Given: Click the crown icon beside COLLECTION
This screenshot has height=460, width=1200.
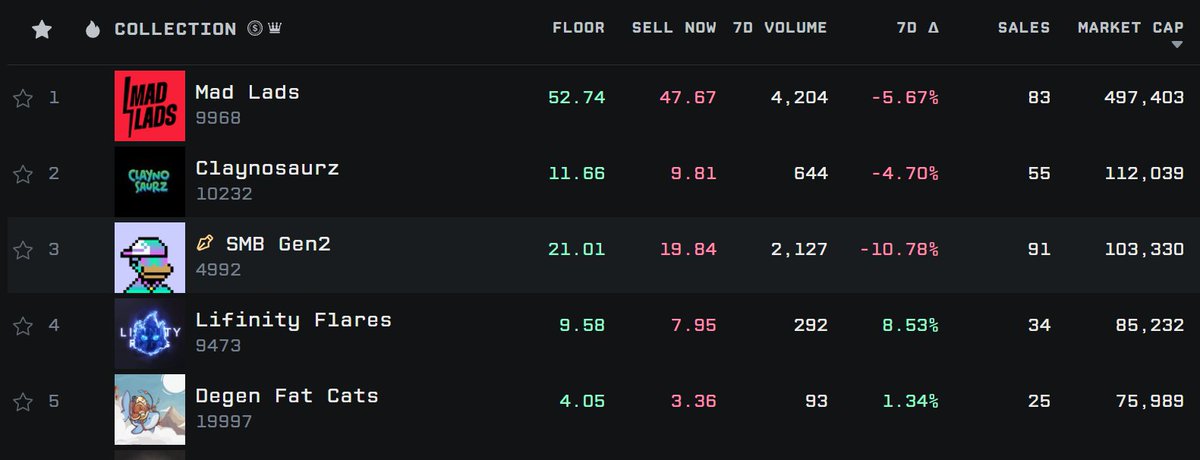Looking at the screenshot, I should pos(274,29).
